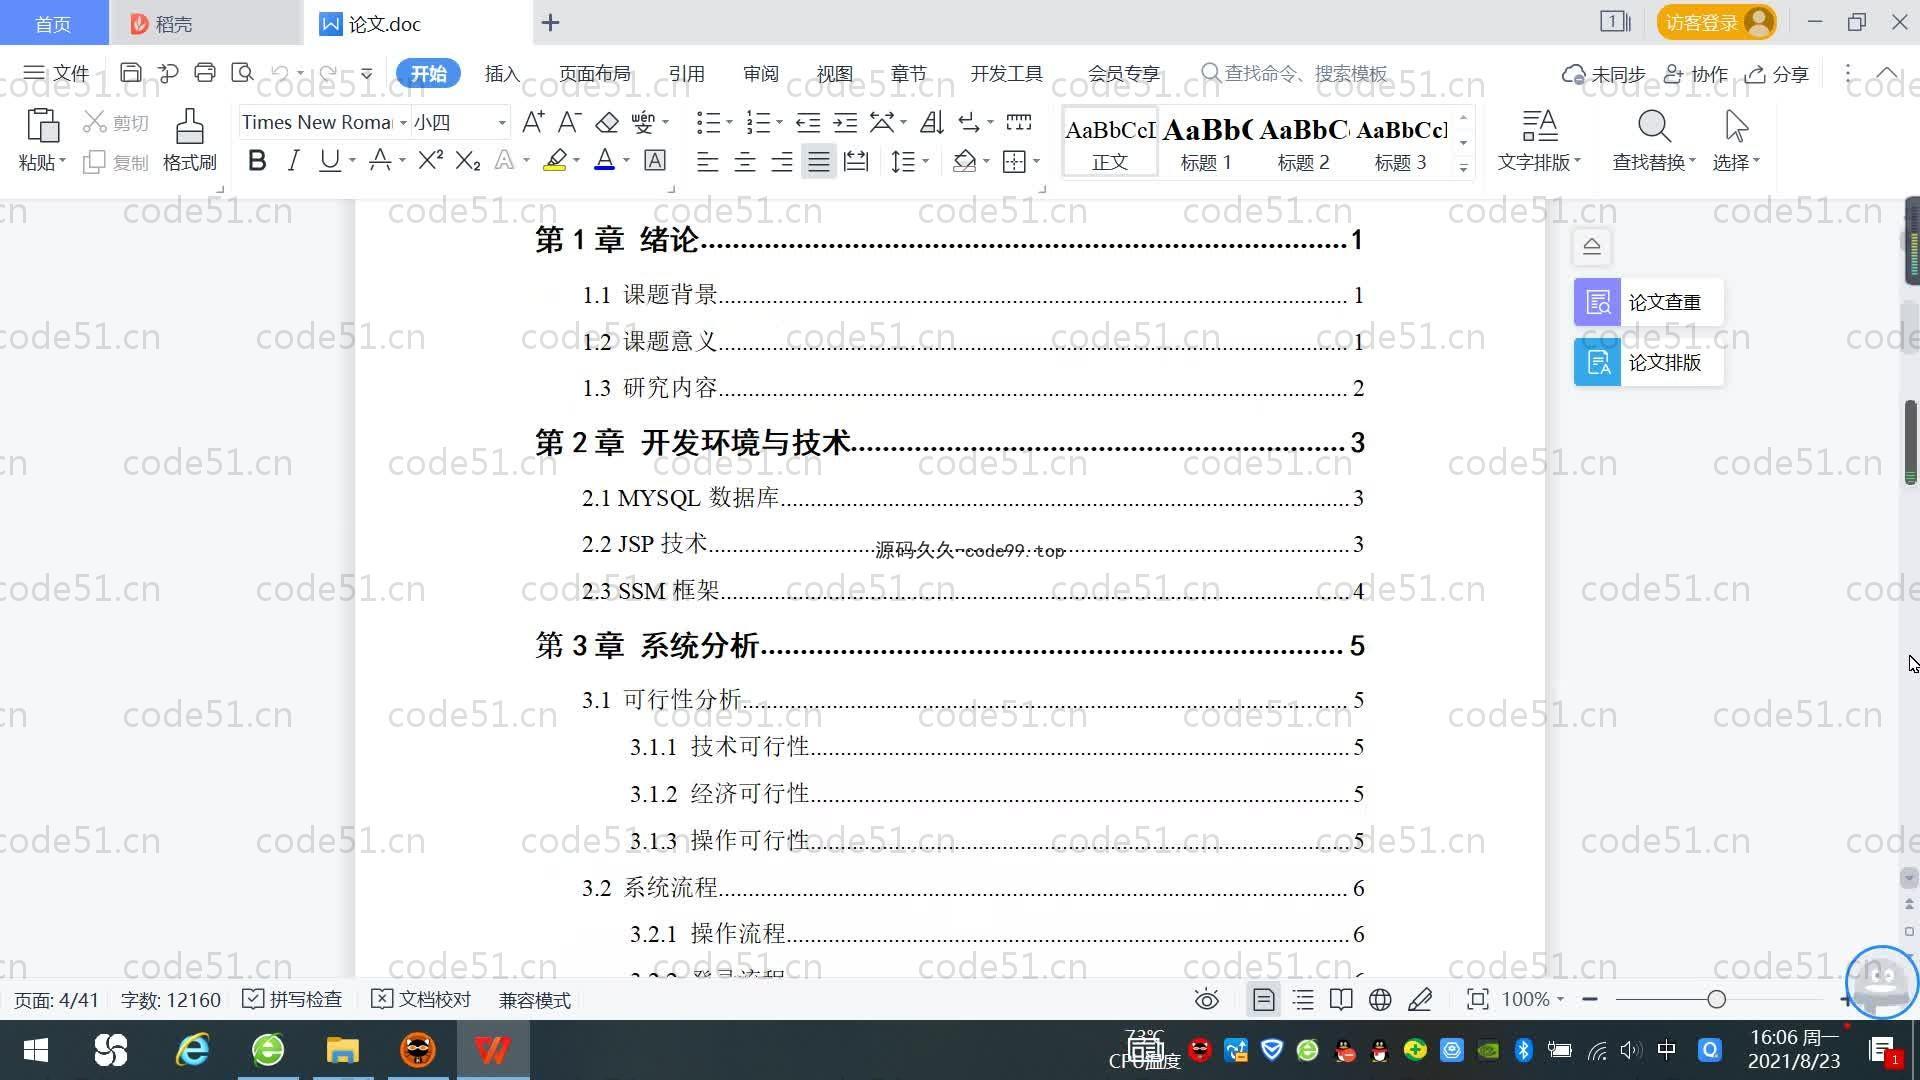Click Paper Check button

pyautogui.click(x=1648, y=302)
